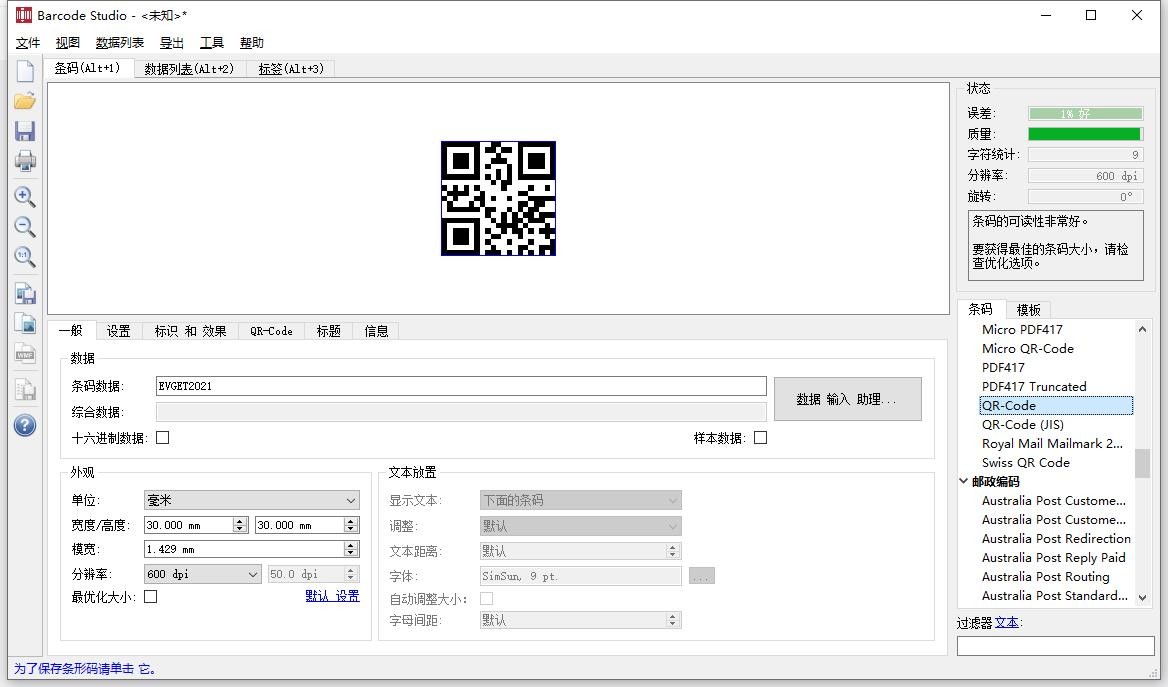1168x687 pixels.
Task: Open the 帮助 menu
Action: 252,42
